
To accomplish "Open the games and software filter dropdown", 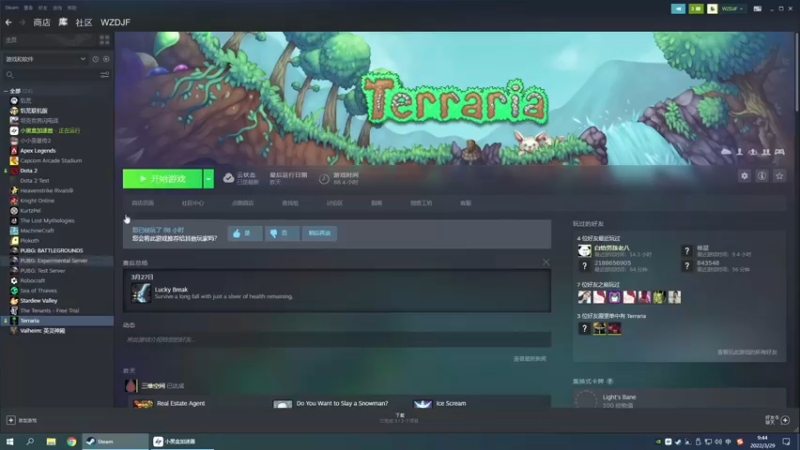I will (45, 59).
